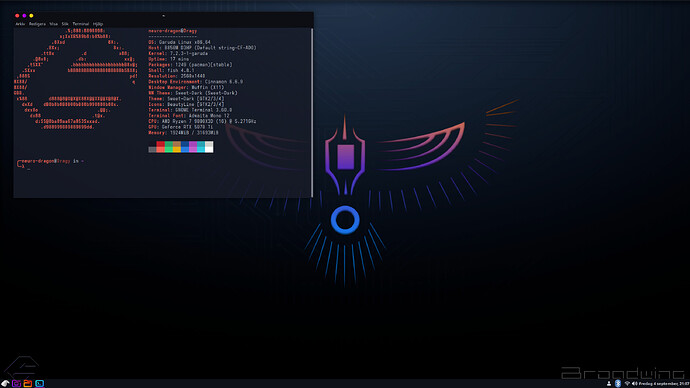Click the 'Kernel' info line
The image size is (690, 388).
coord(178,53)
